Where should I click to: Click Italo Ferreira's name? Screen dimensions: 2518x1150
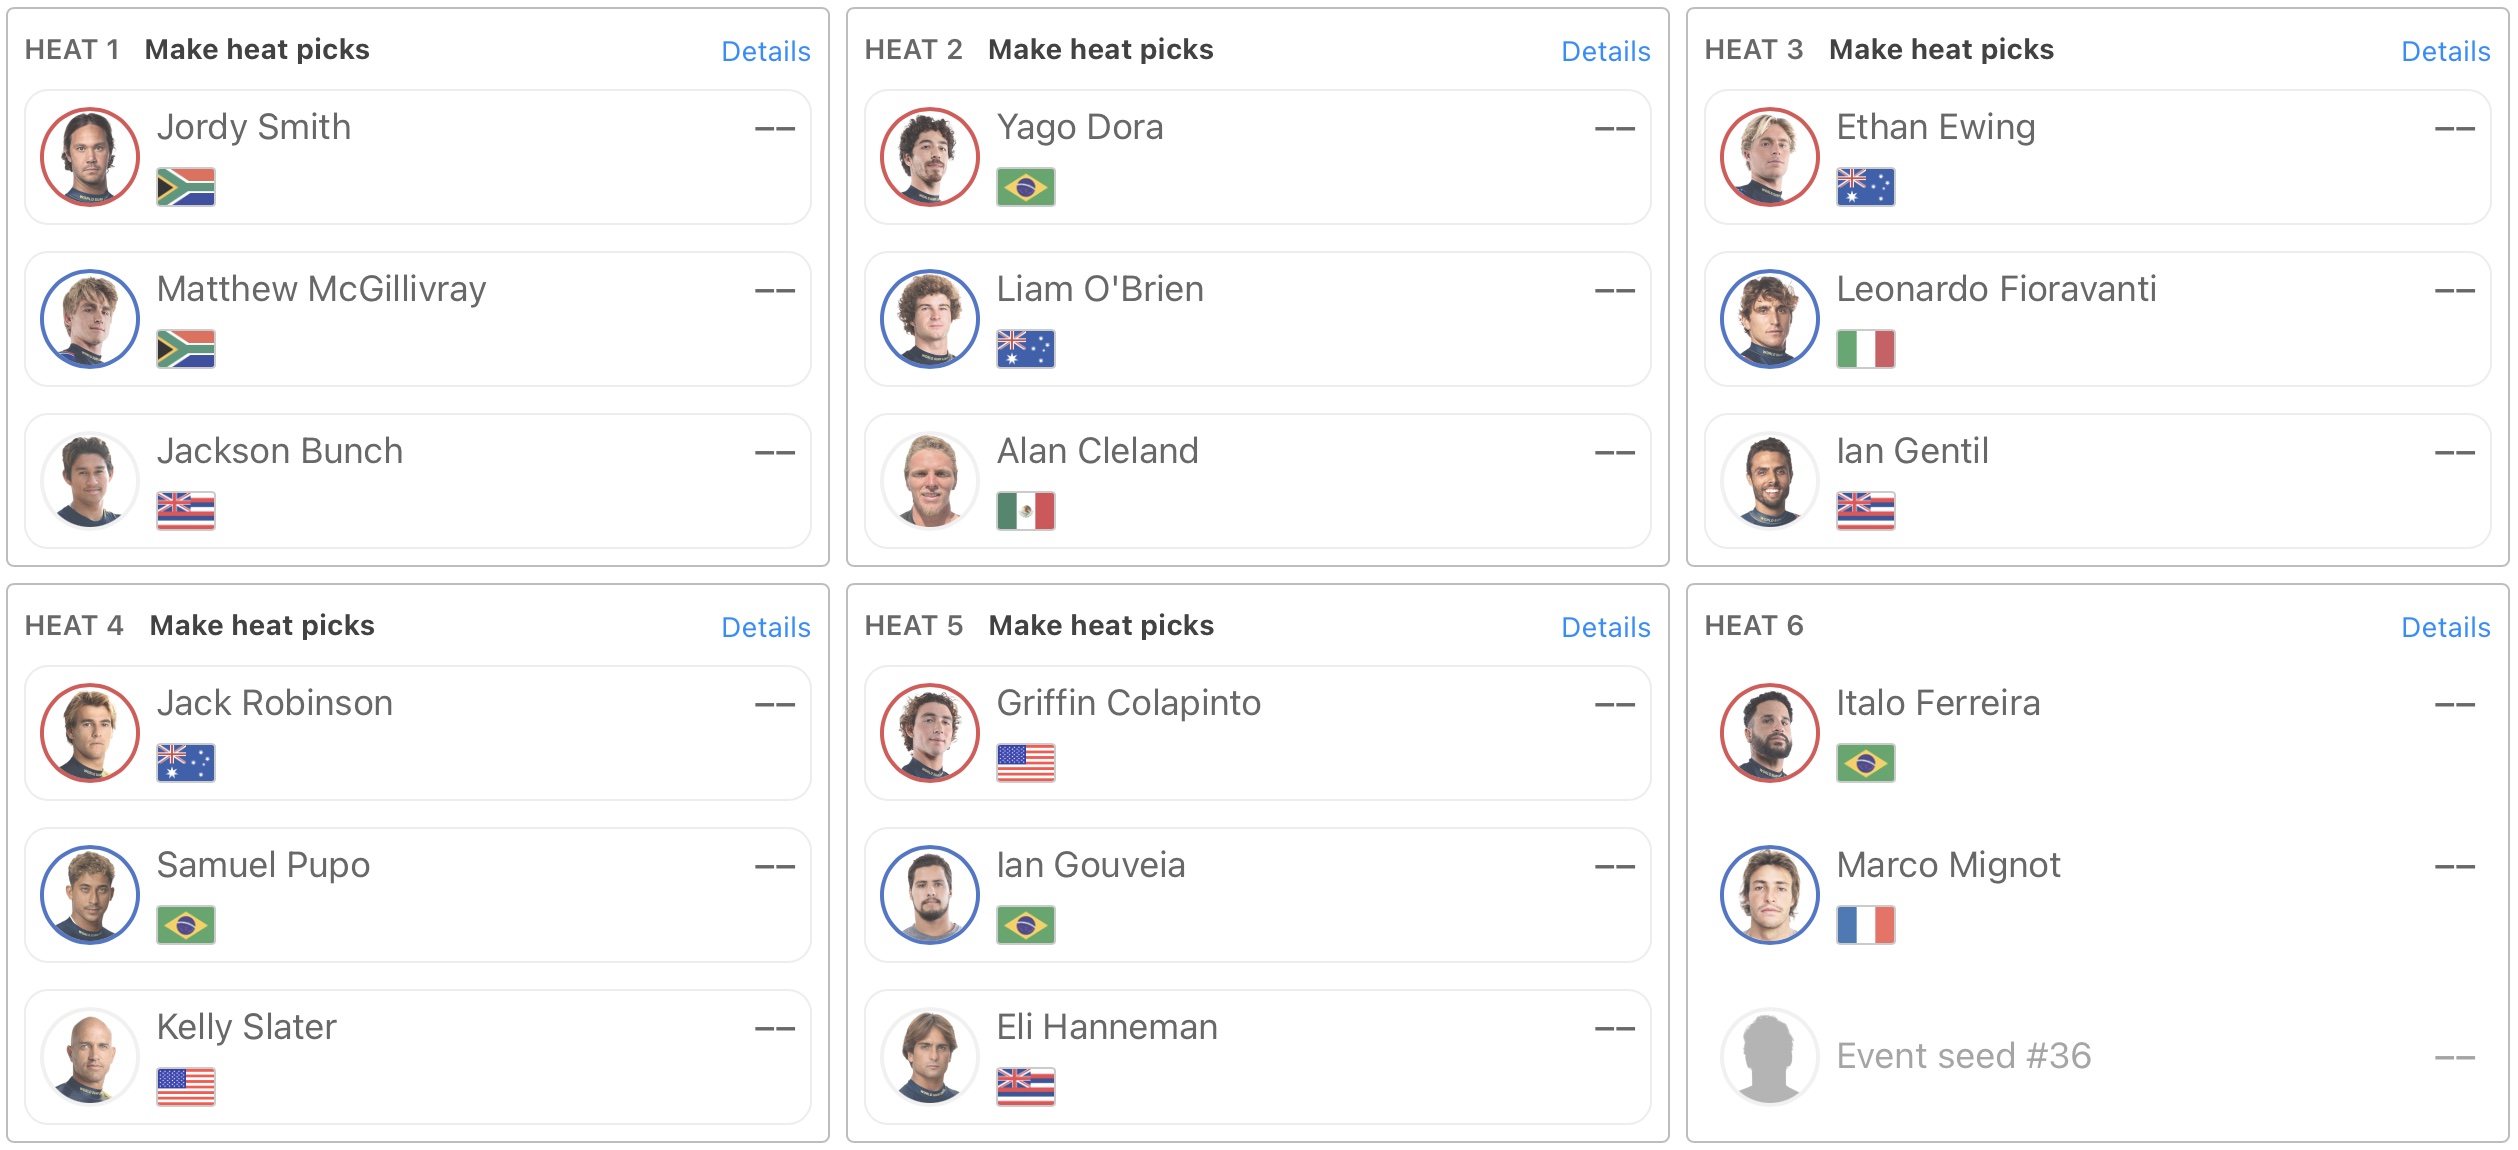(x=1937, y=703)
